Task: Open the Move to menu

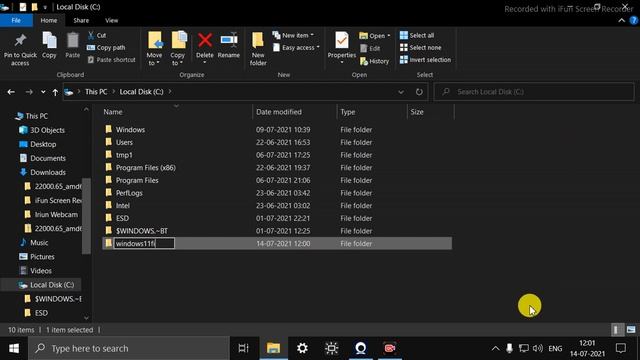Action: tap(154, 49)
